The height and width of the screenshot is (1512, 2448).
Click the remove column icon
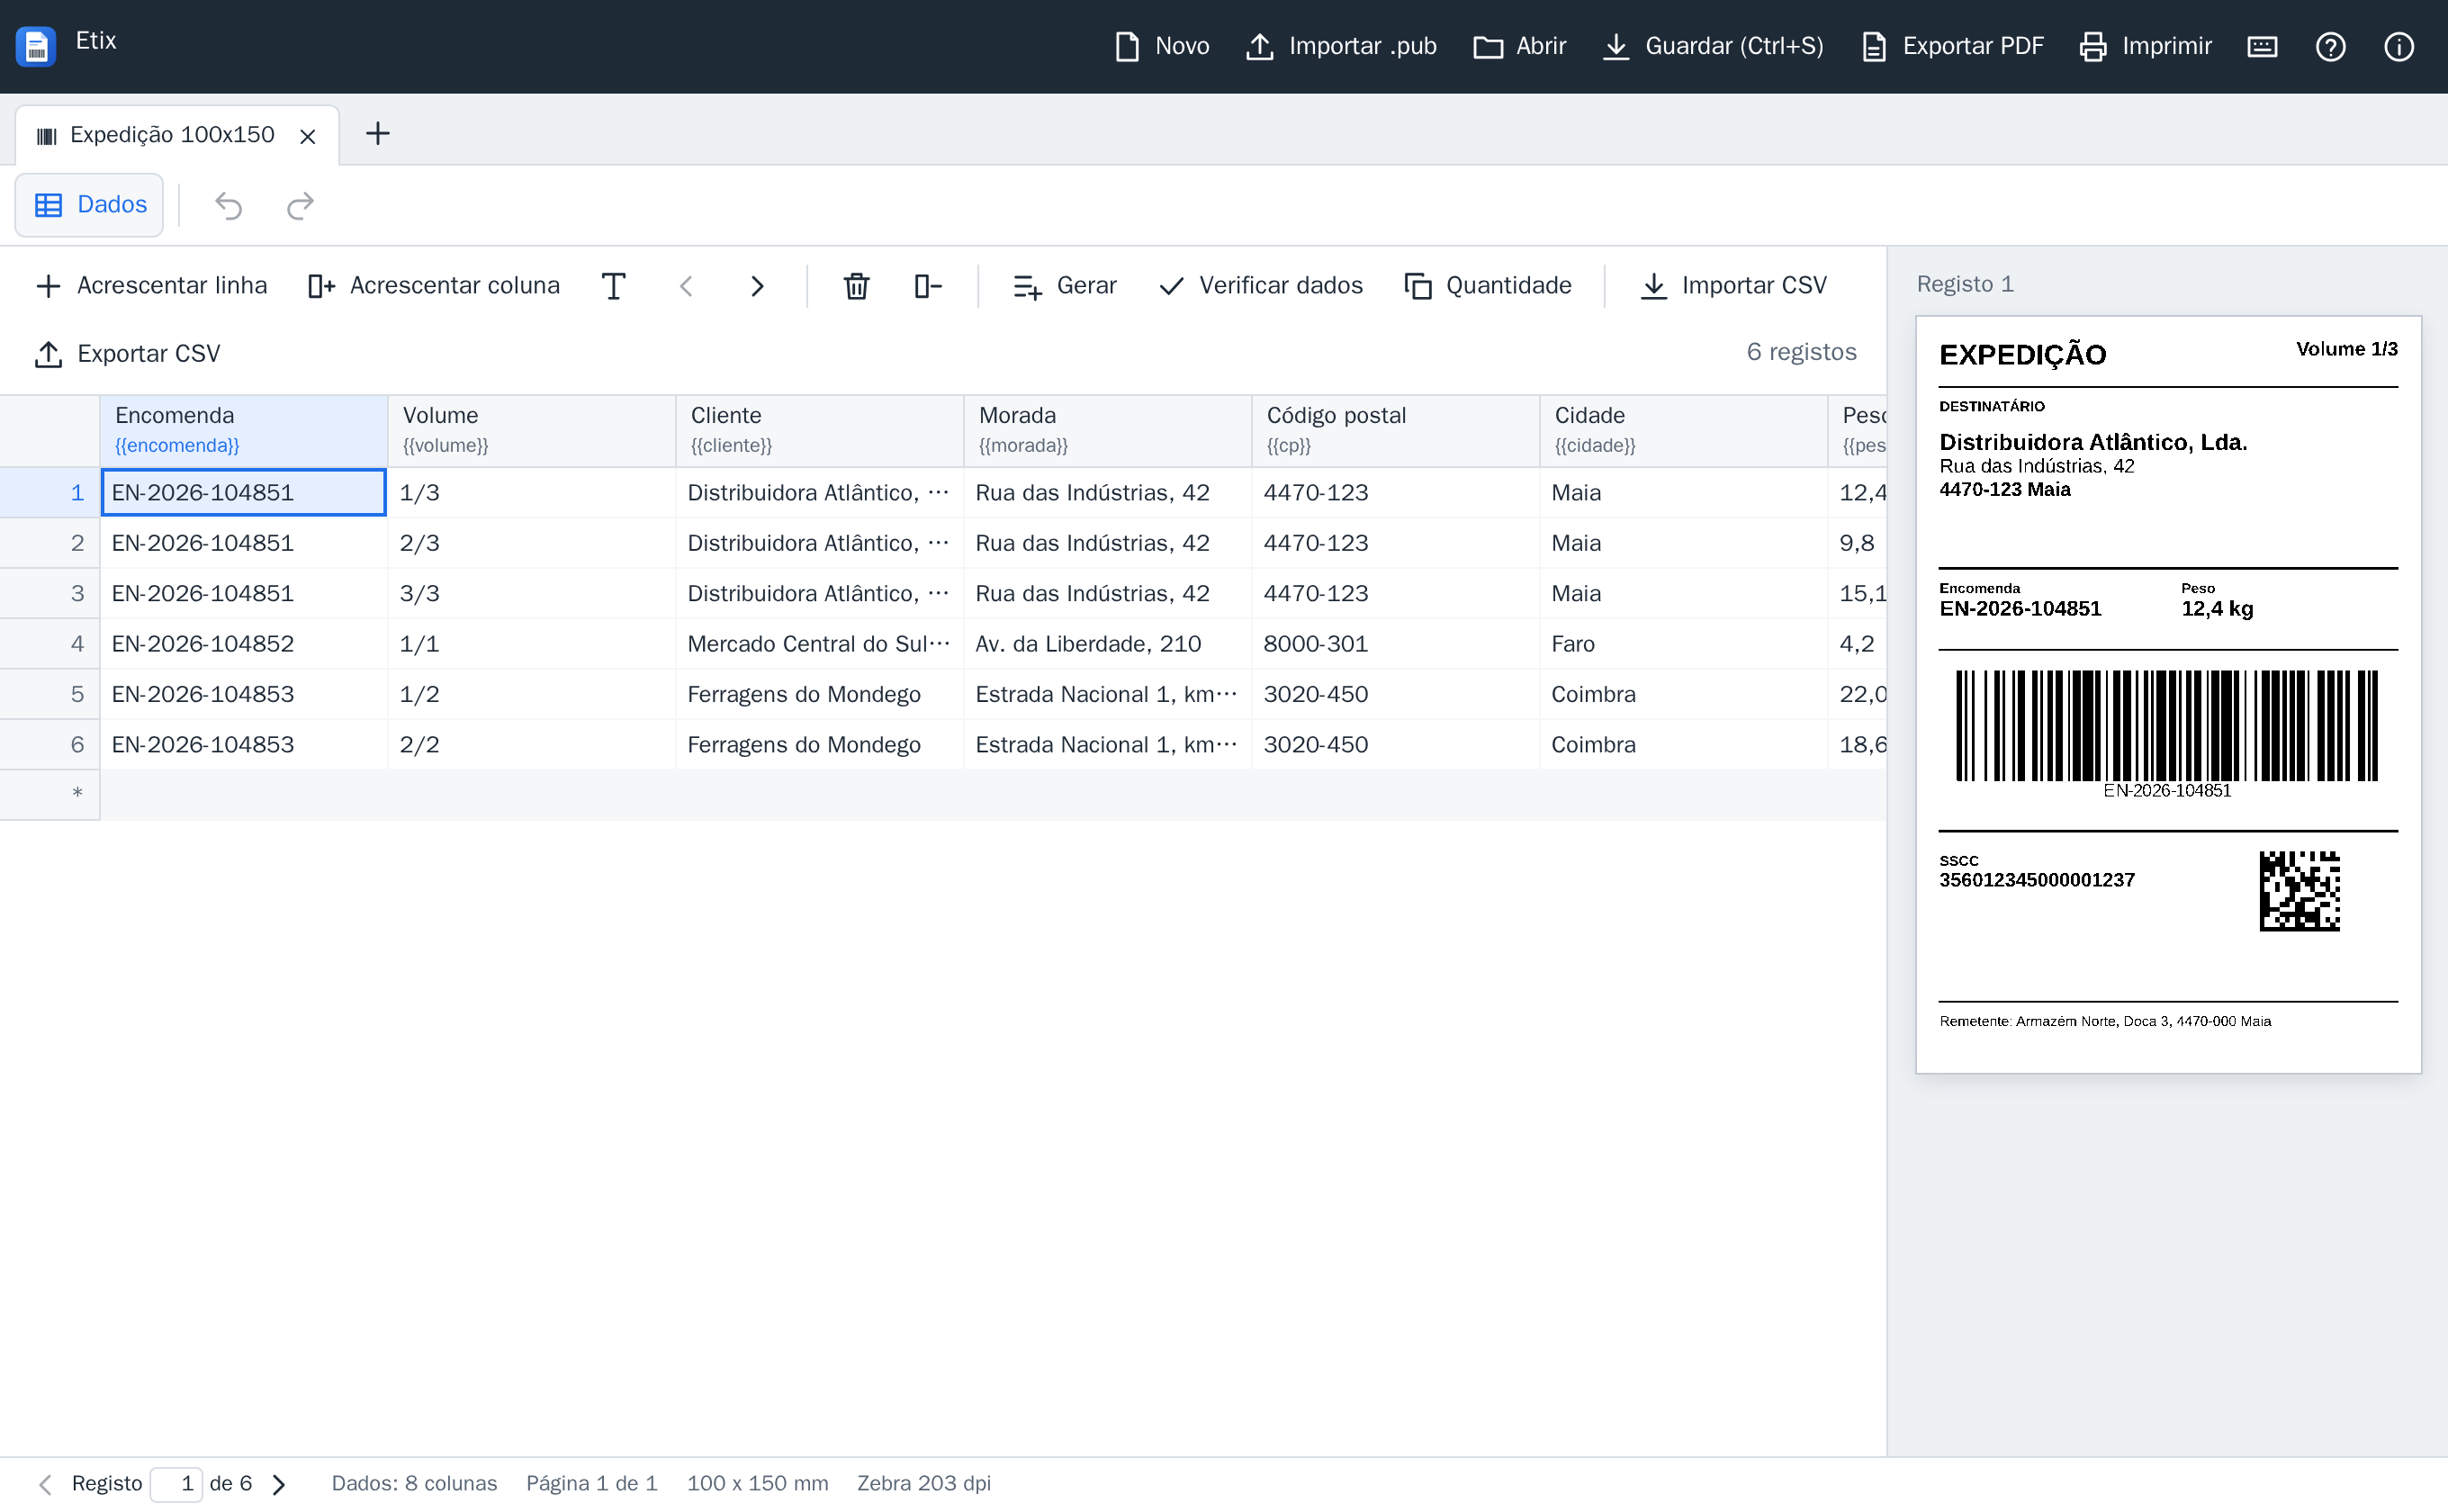(x=928, y=286)
